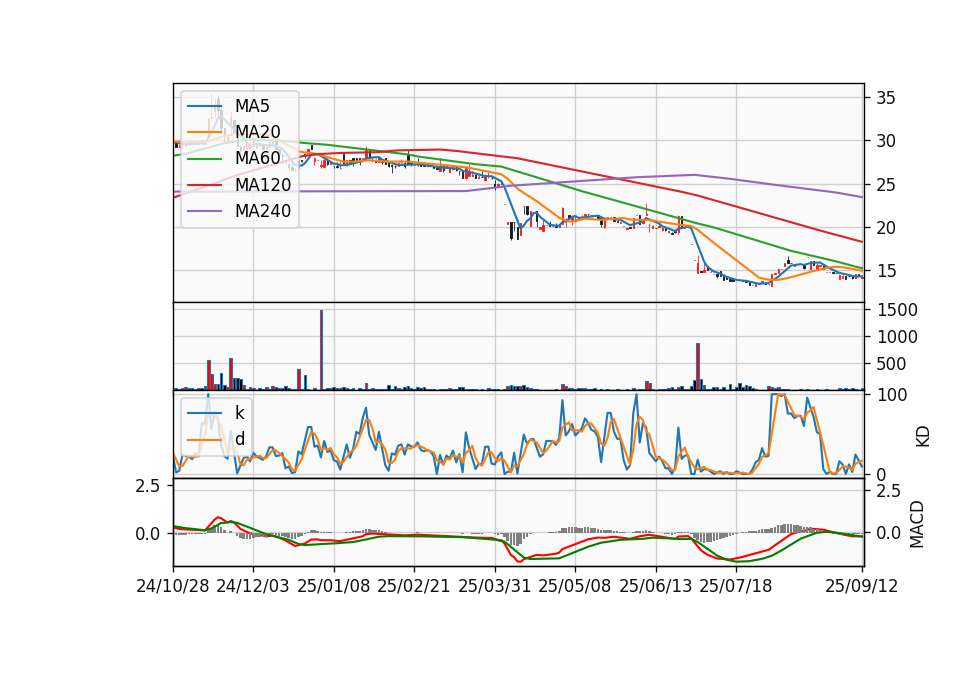Click the price axis value 15
Screen dimensions: 960x690
885,271
